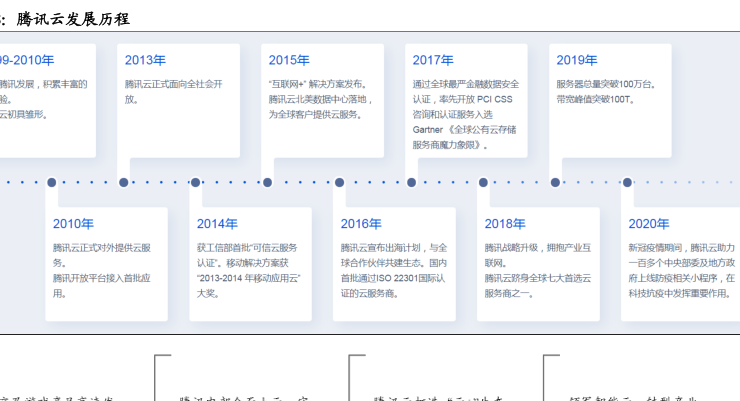Click the timeline dot for 2019年
Image resolution: width=740 pixels, height=401 pixels.
(555, 182)
